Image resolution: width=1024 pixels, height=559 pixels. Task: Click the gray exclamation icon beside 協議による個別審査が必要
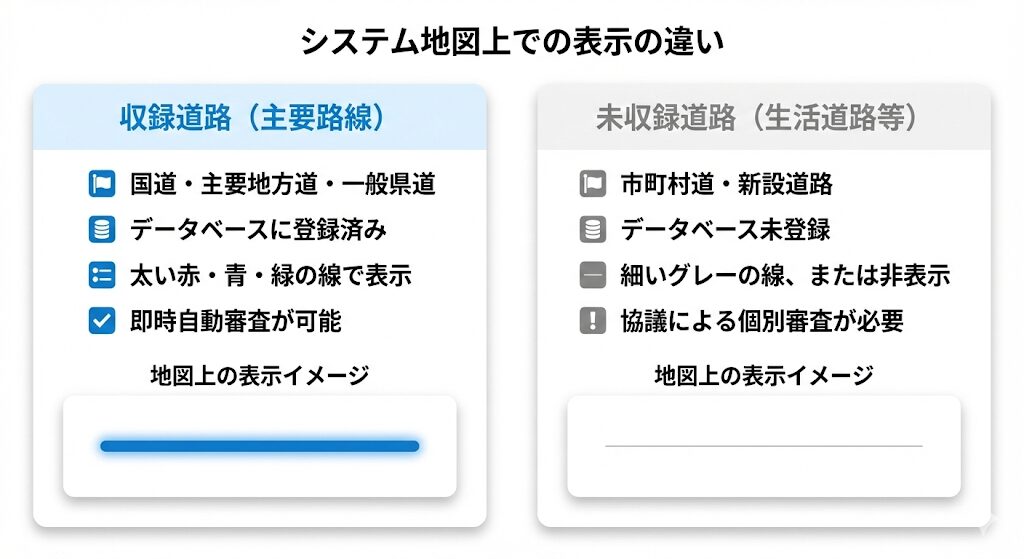pyautogui.click(x=592, y=321)
